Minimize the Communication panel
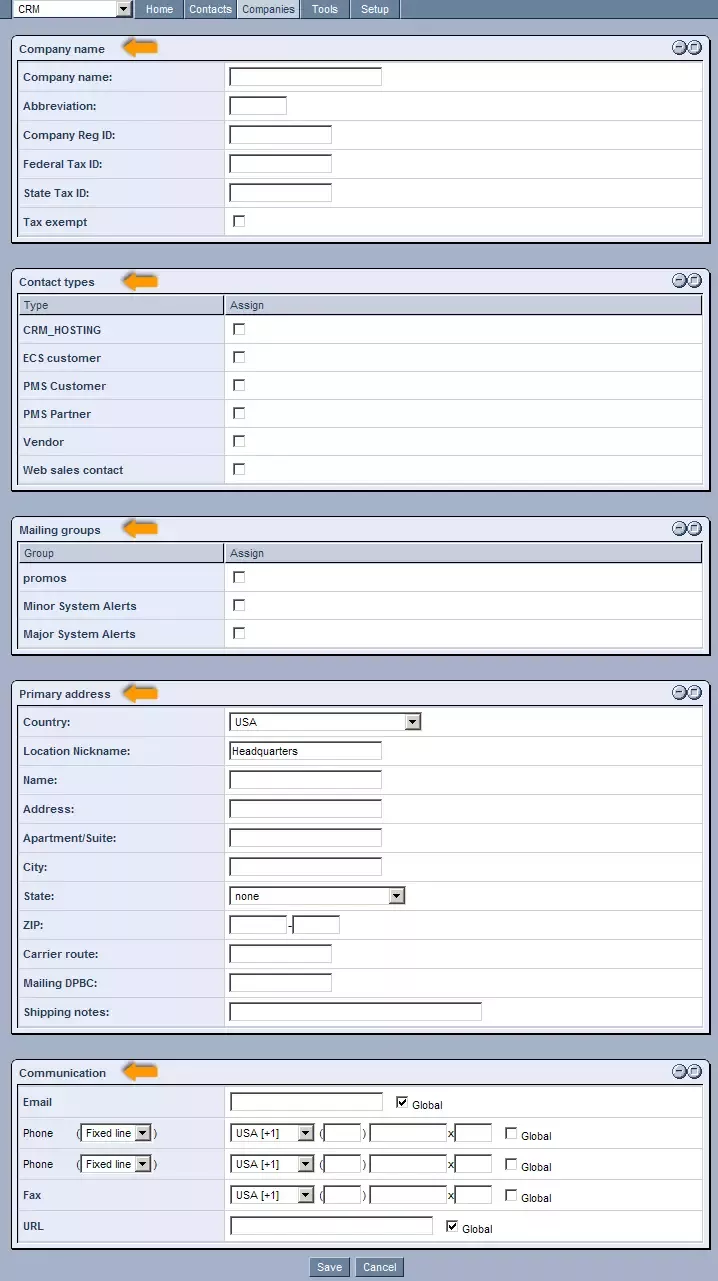This screenshot has height=1281, width=718. coord(679,1071)
